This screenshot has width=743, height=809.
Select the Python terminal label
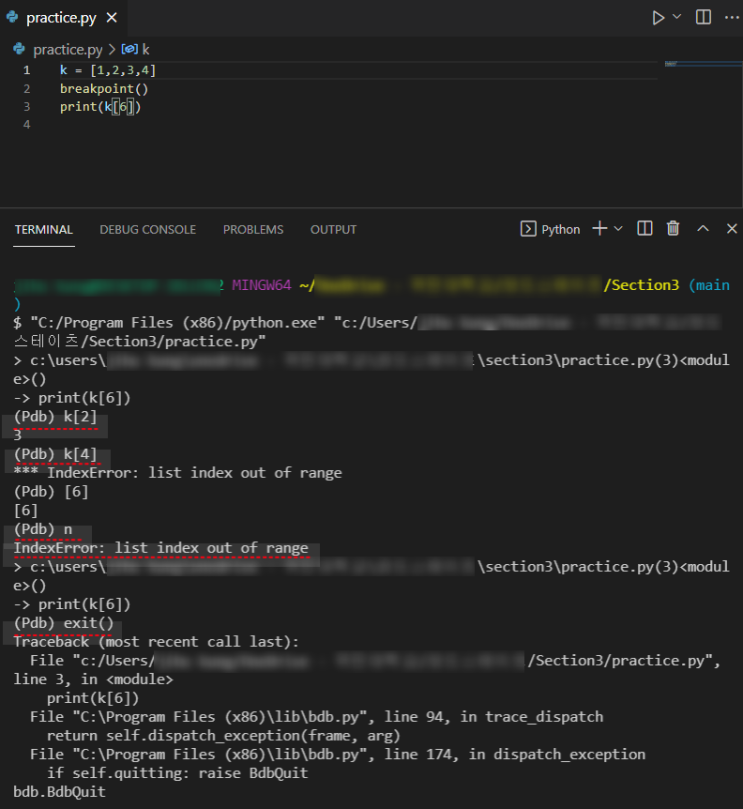pyautogui.click(x=560, y=229)
